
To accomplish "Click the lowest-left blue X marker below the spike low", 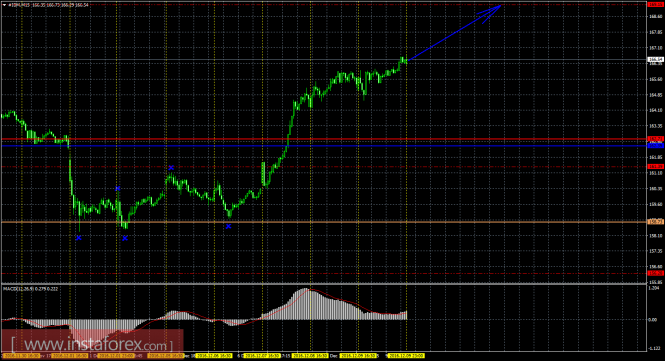I will pos(78,238).
